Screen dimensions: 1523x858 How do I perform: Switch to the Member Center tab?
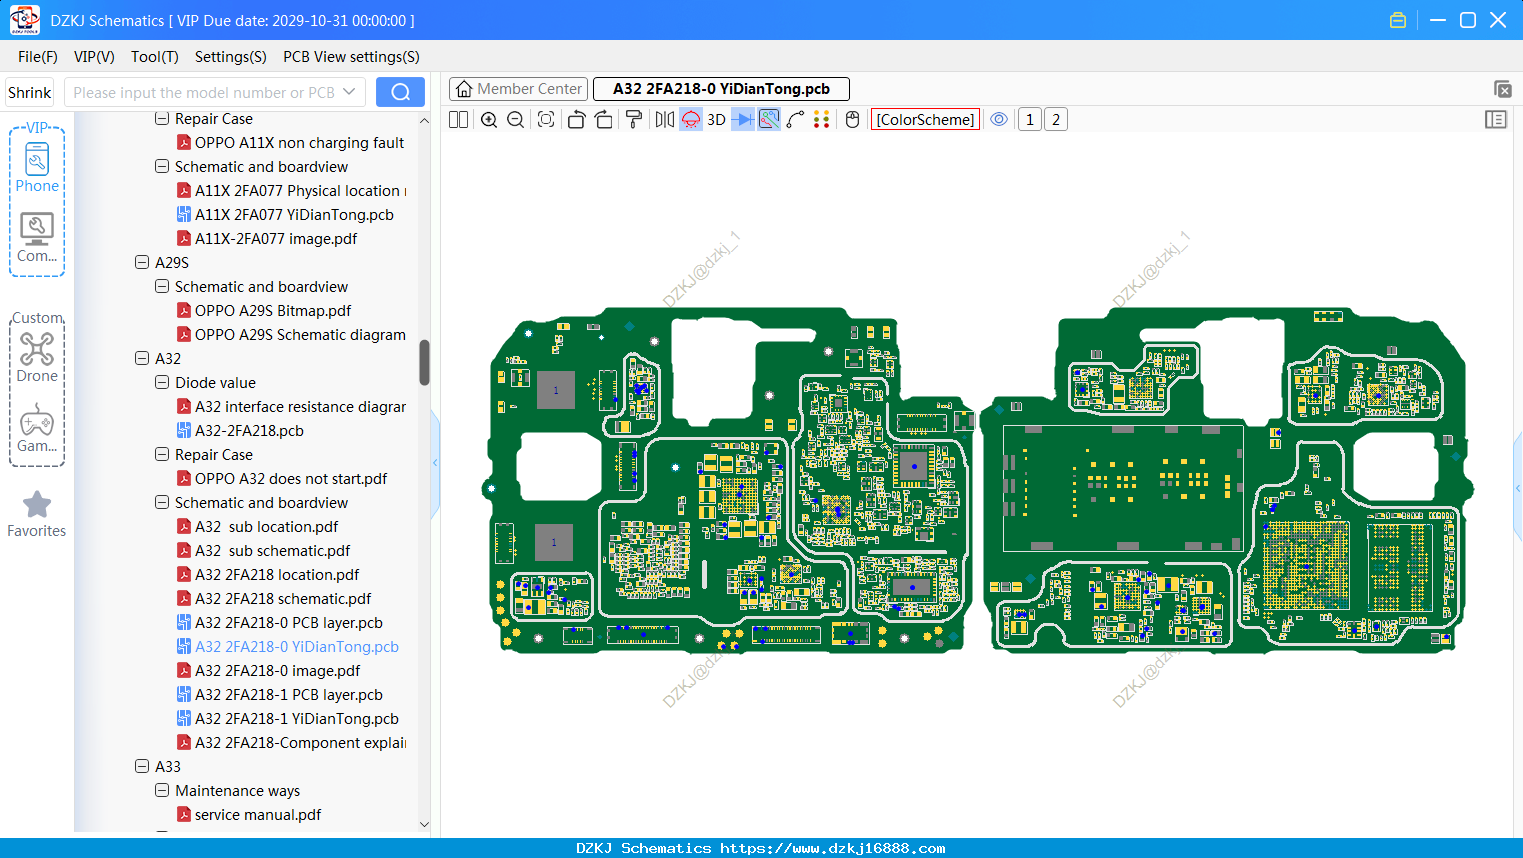pyautogui.click(x=518, y=89)
